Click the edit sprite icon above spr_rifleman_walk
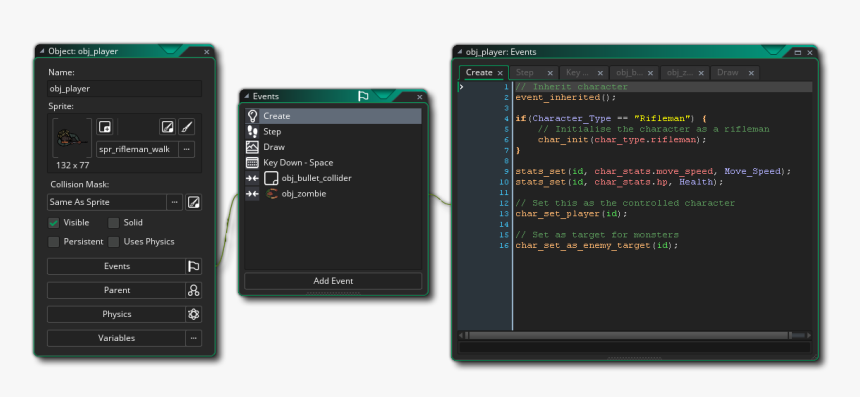The height and width of the screenshot is (397, 860). pos(168,127)
